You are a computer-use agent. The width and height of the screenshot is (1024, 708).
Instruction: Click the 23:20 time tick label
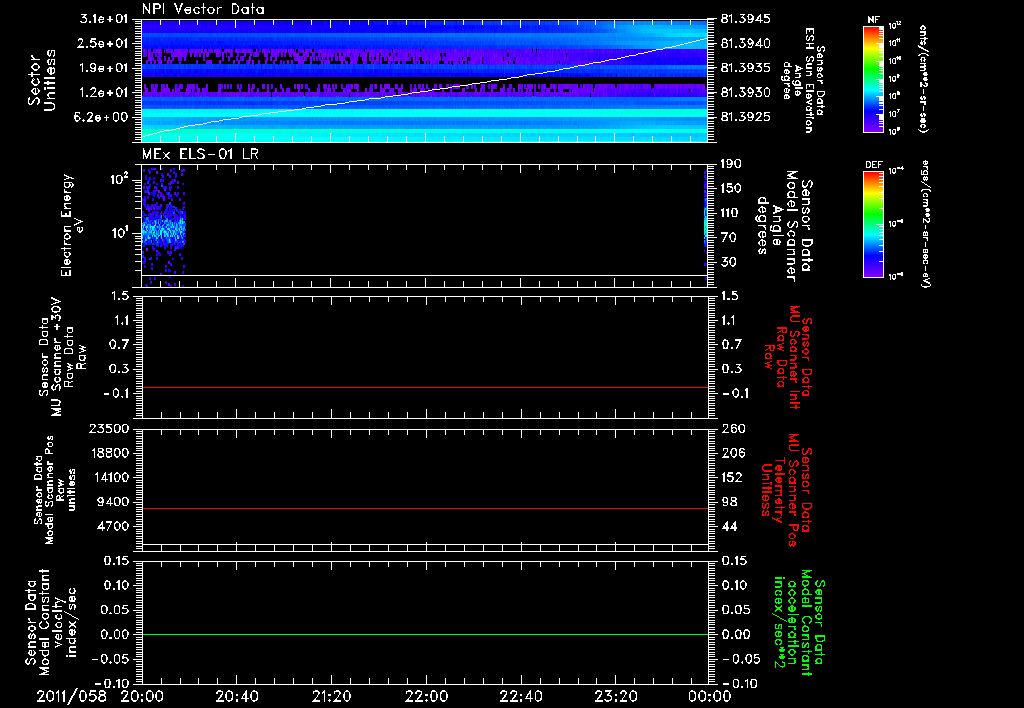615,696
